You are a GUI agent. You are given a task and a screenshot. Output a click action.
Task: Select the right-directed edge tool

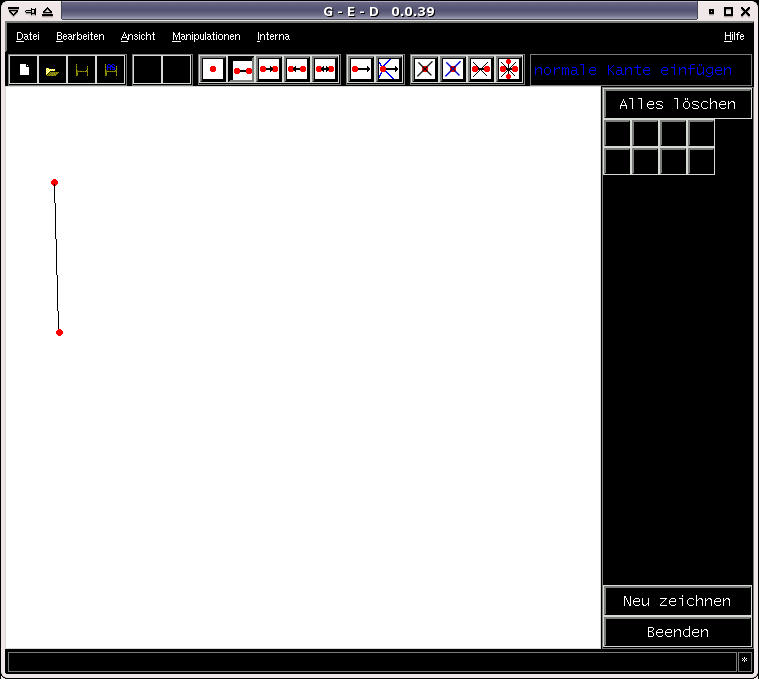(269, 69)
